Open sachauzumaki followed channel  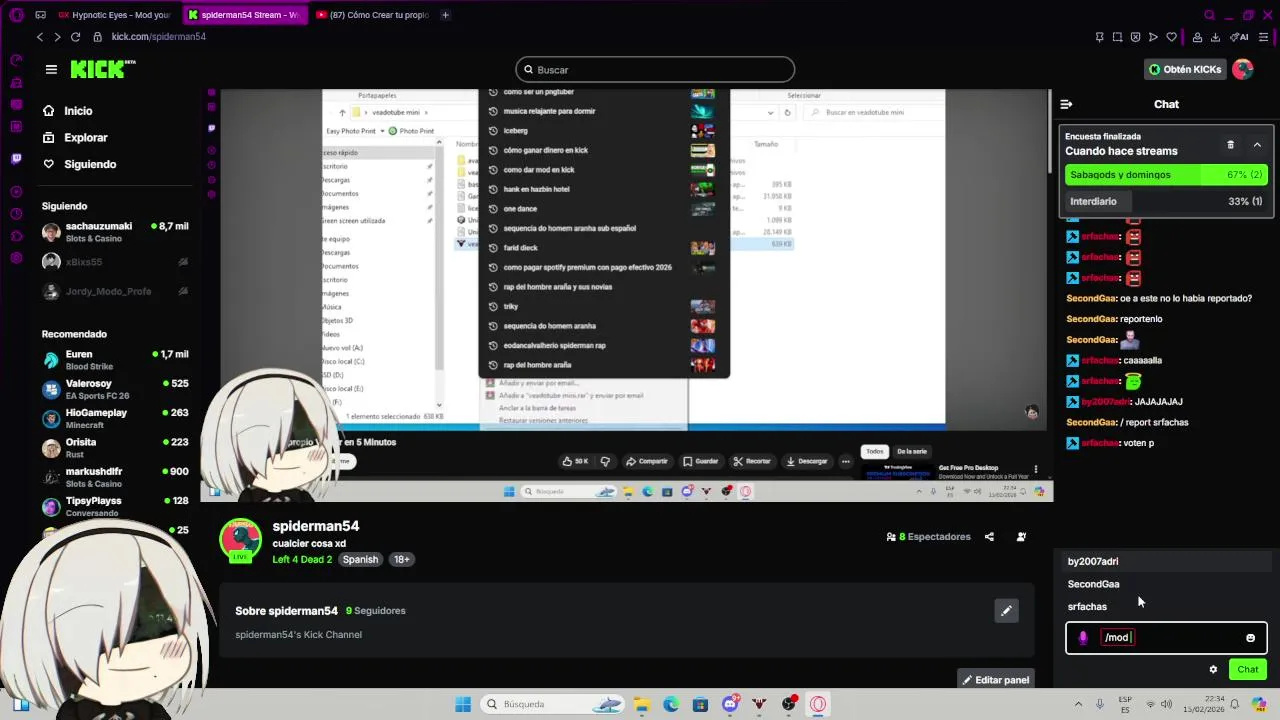pos(115,232)
